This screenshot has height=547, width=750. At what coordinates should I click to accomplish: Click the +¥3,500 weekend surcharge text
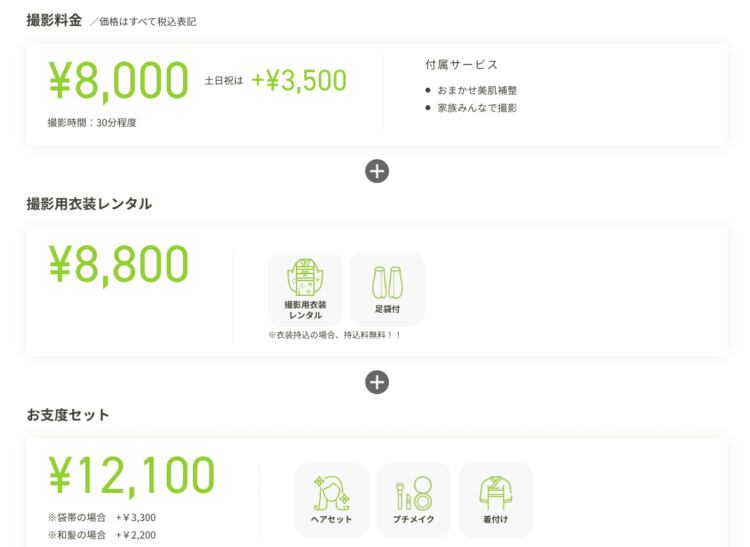pyautogui.click(x=299, y=80)
